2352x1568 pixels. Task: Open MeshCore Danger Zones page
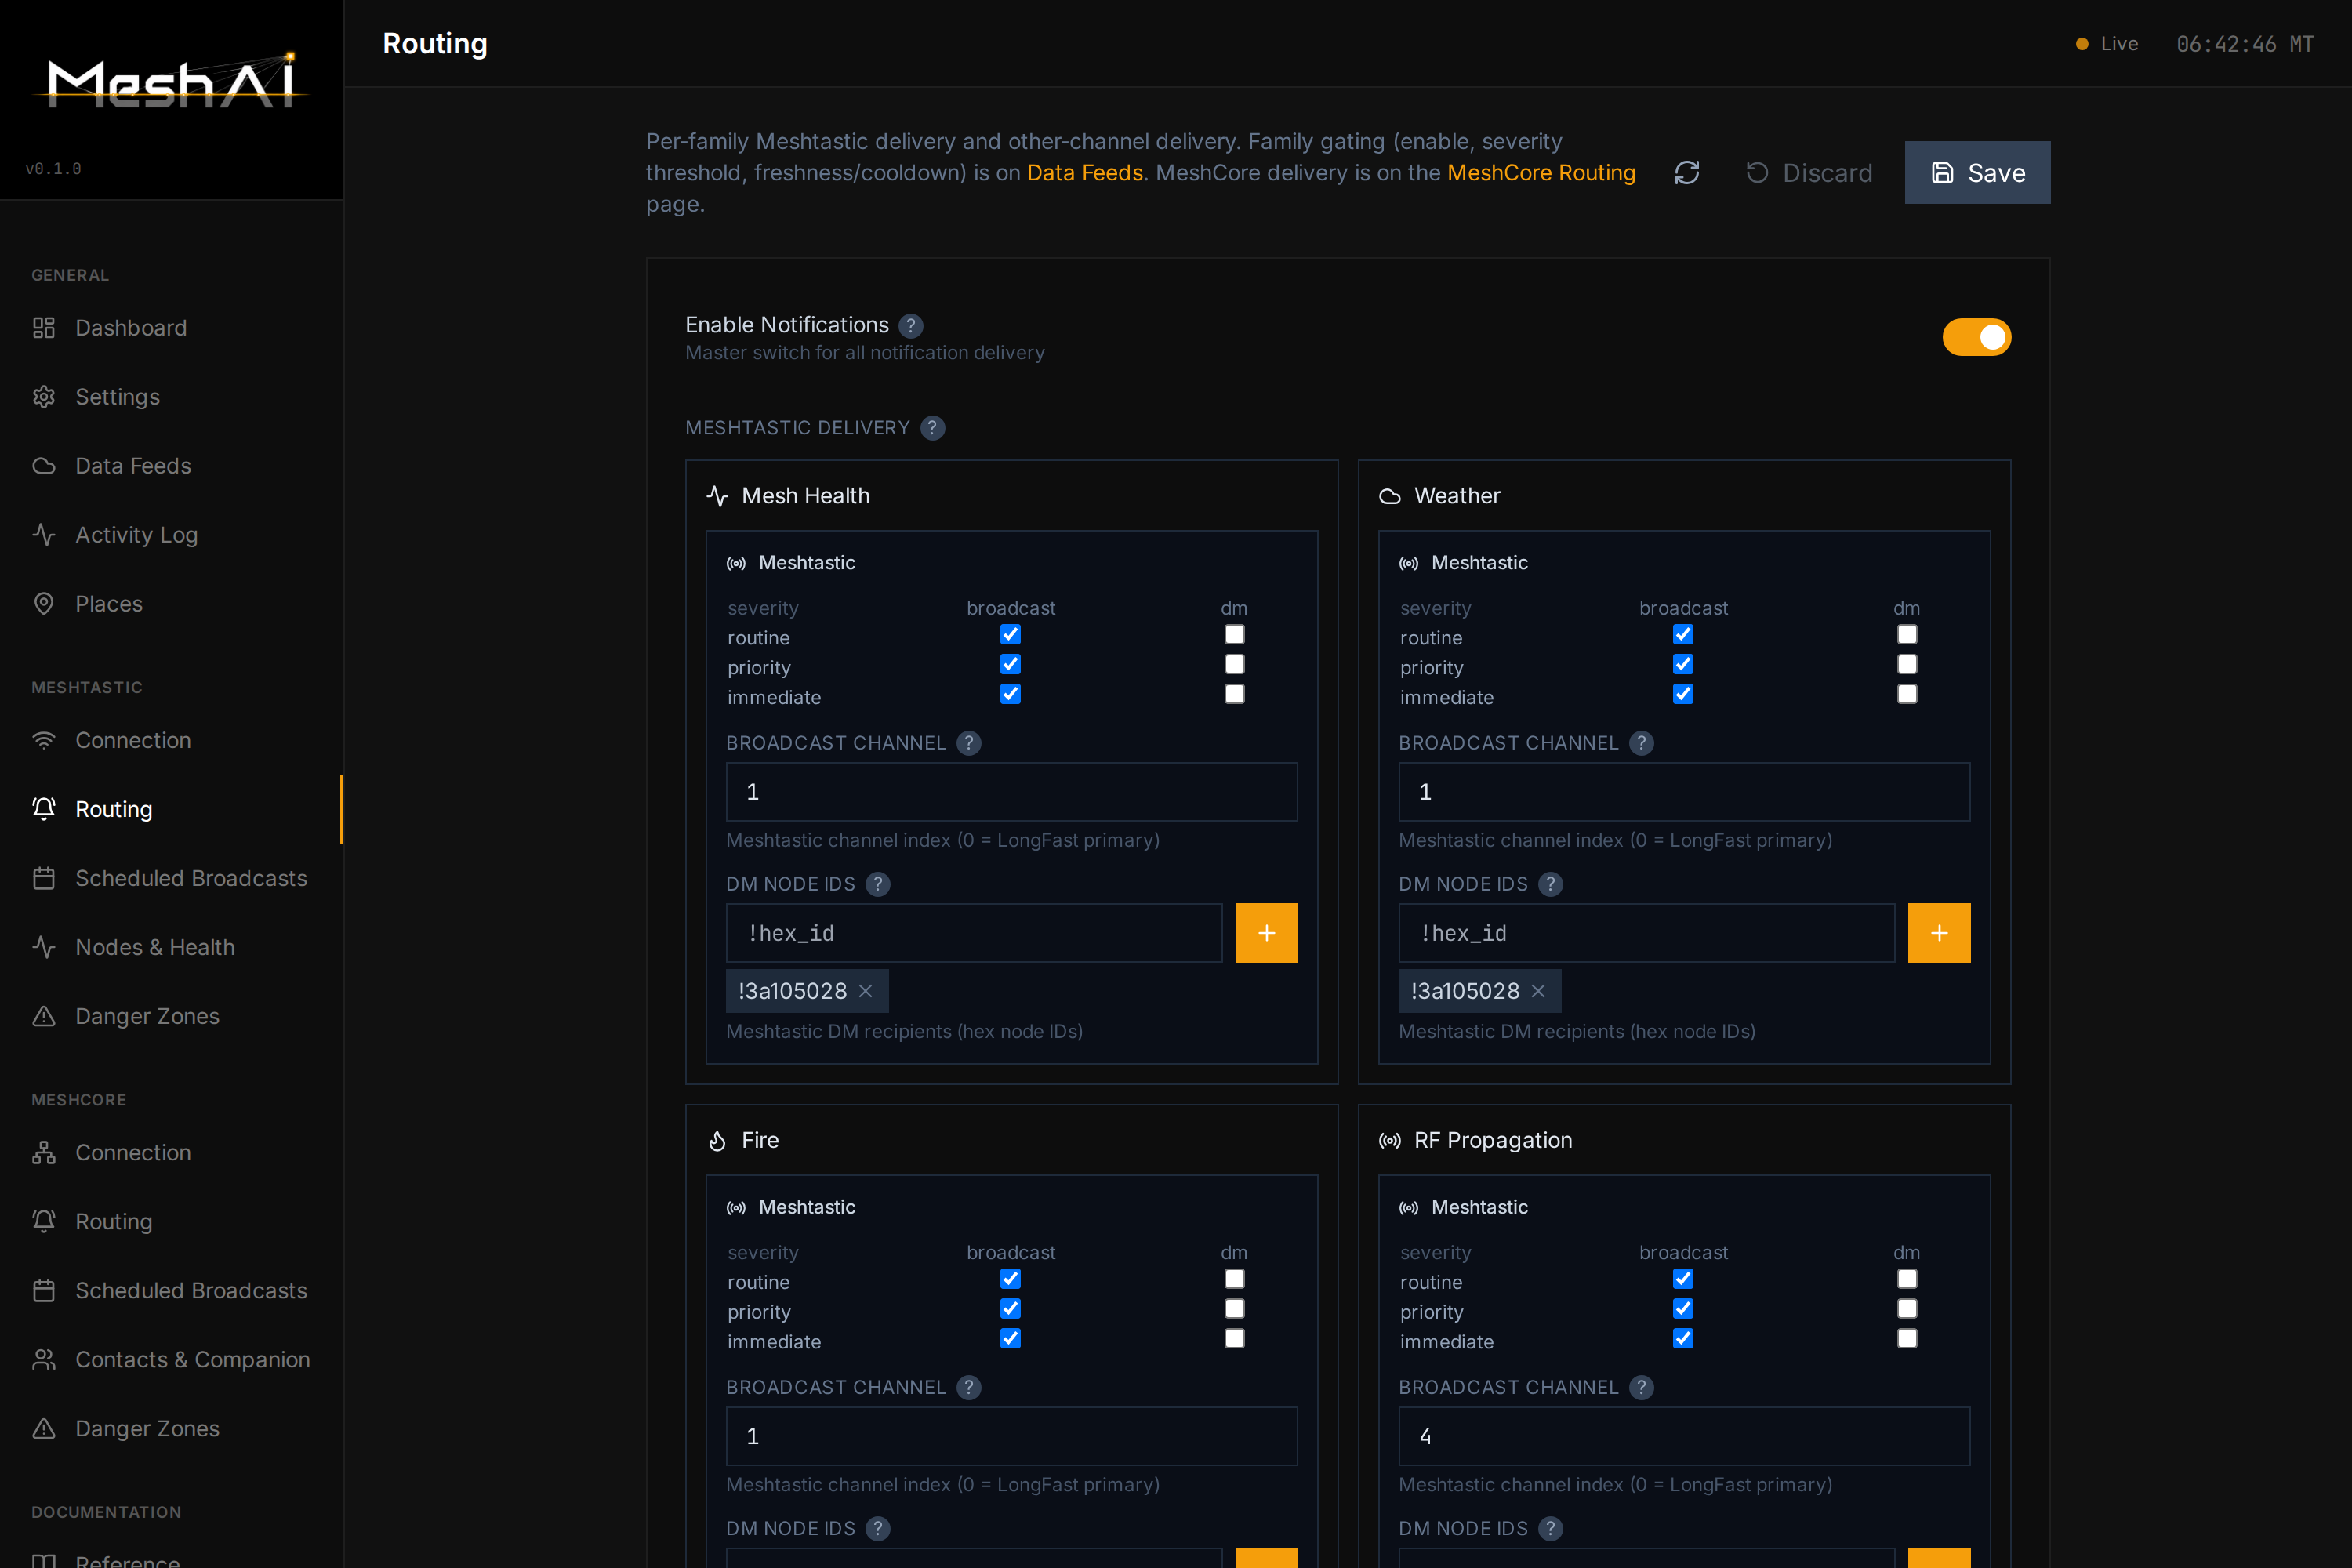point(172,1429)
